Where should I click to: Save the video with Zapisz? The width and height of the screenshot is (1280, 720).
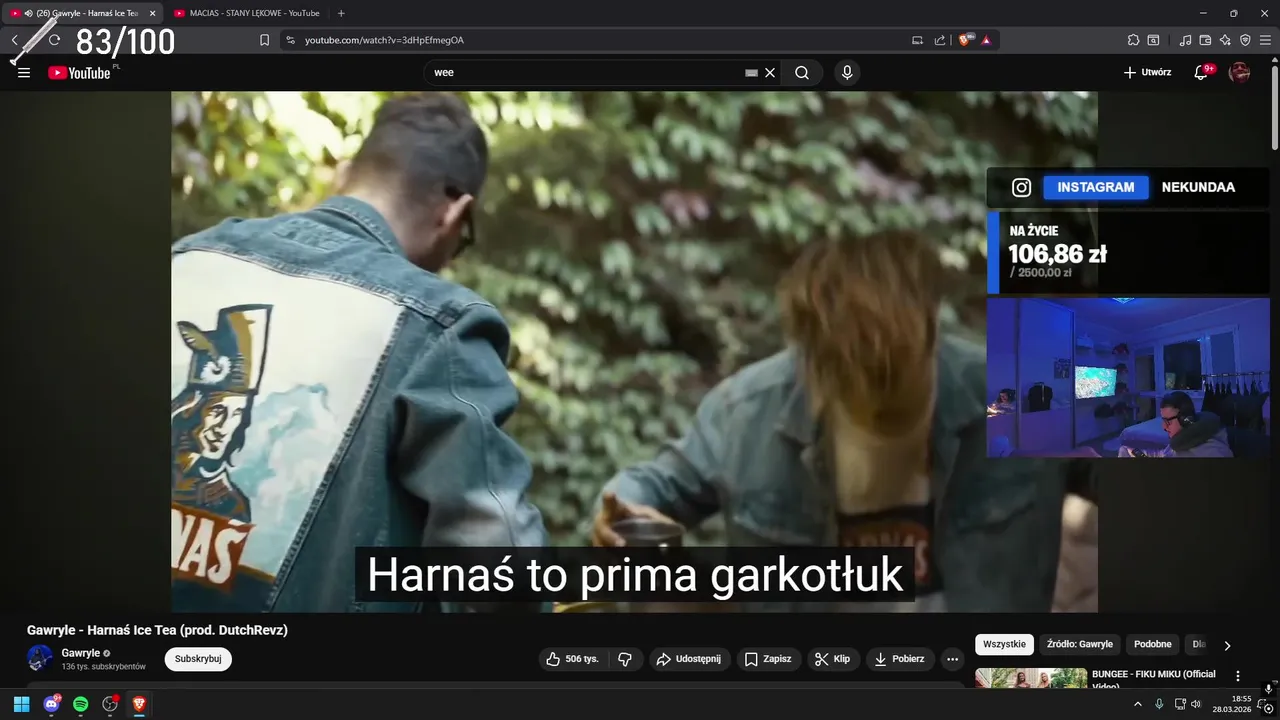768,659
